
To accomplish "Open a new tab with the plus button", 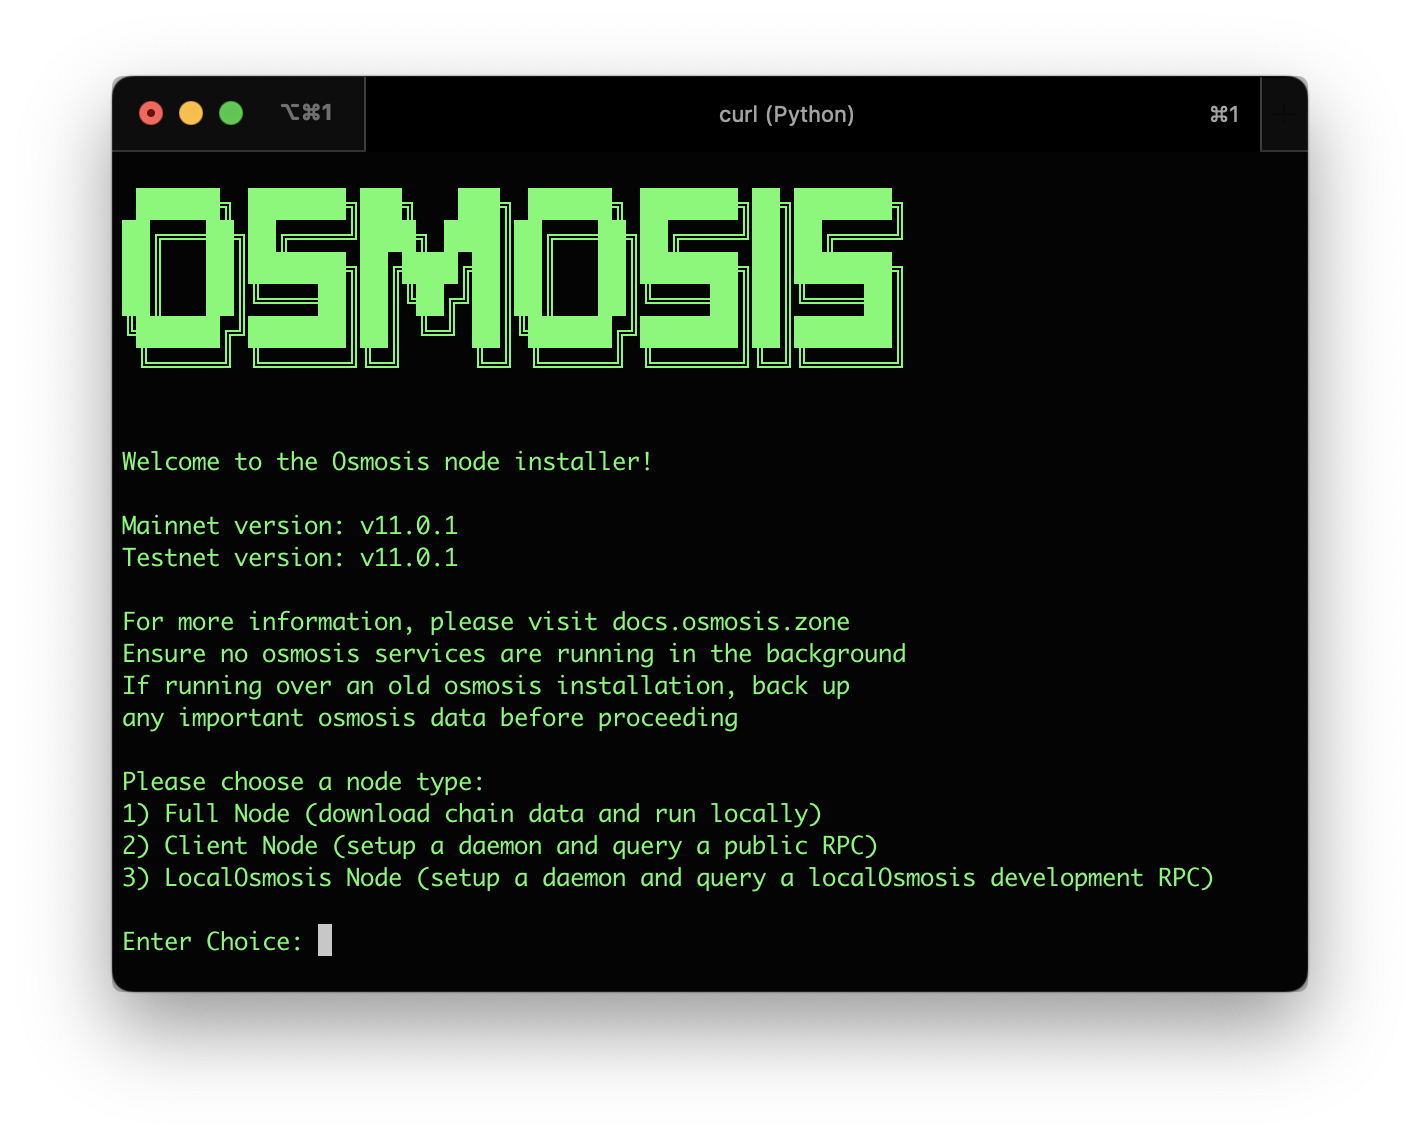I will click(x=1285, y=114).
